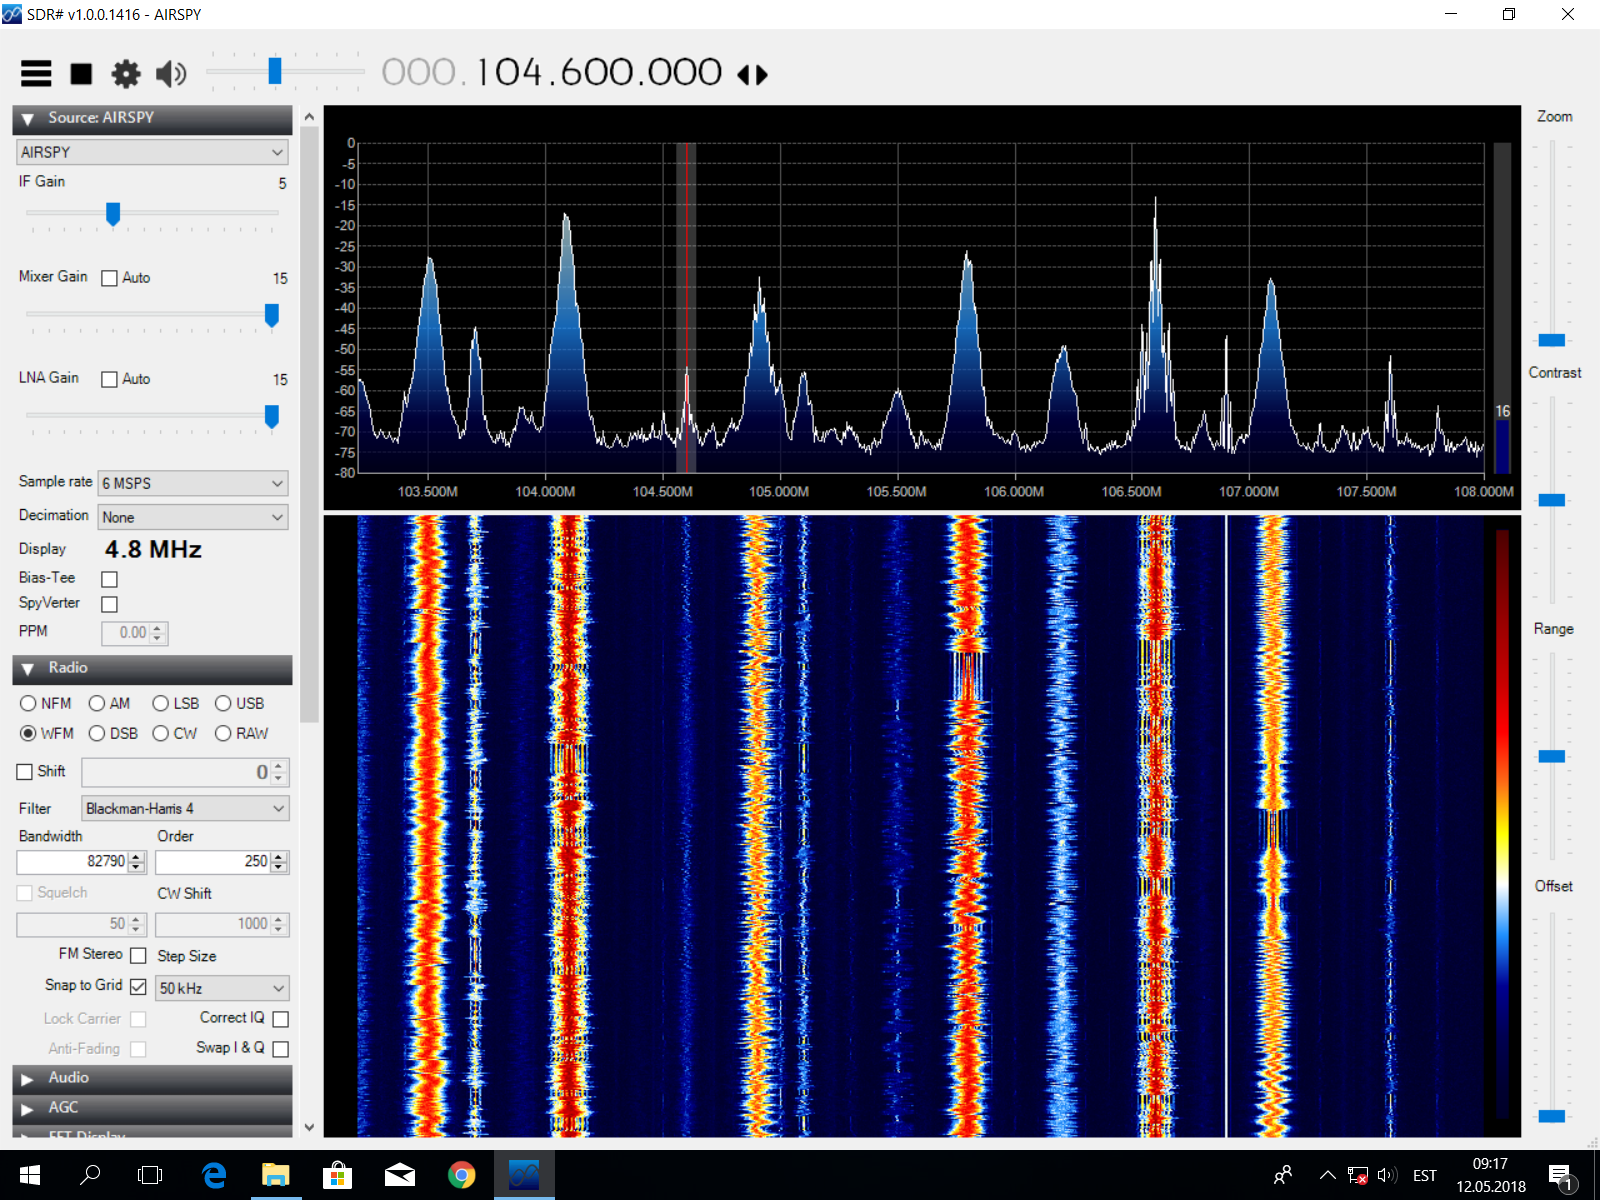Click the Bandwidth input field

pyautogui.click(x=72, y=861)
